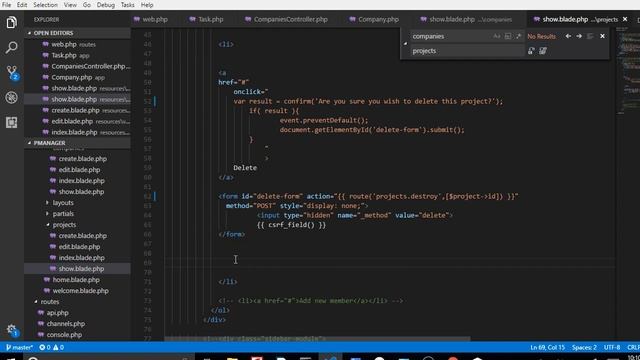Close the show.blade.php projects tab
The image size is (640, 360).
coord(625,19)
